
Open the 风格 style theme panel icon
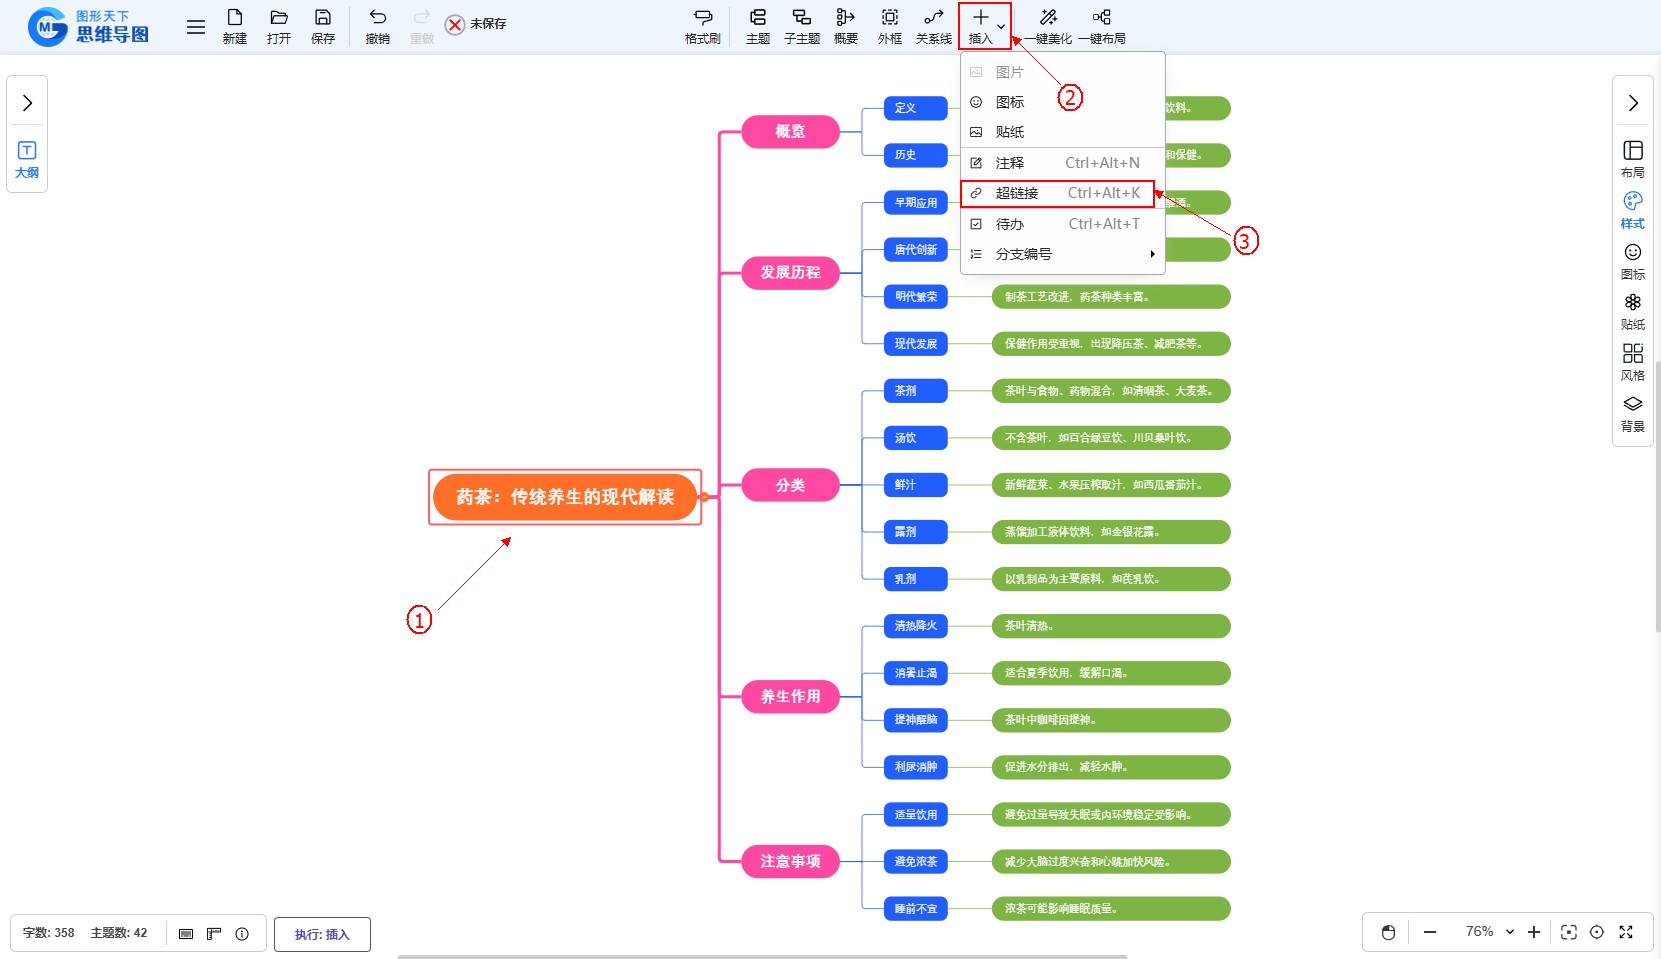point(1632,361)
